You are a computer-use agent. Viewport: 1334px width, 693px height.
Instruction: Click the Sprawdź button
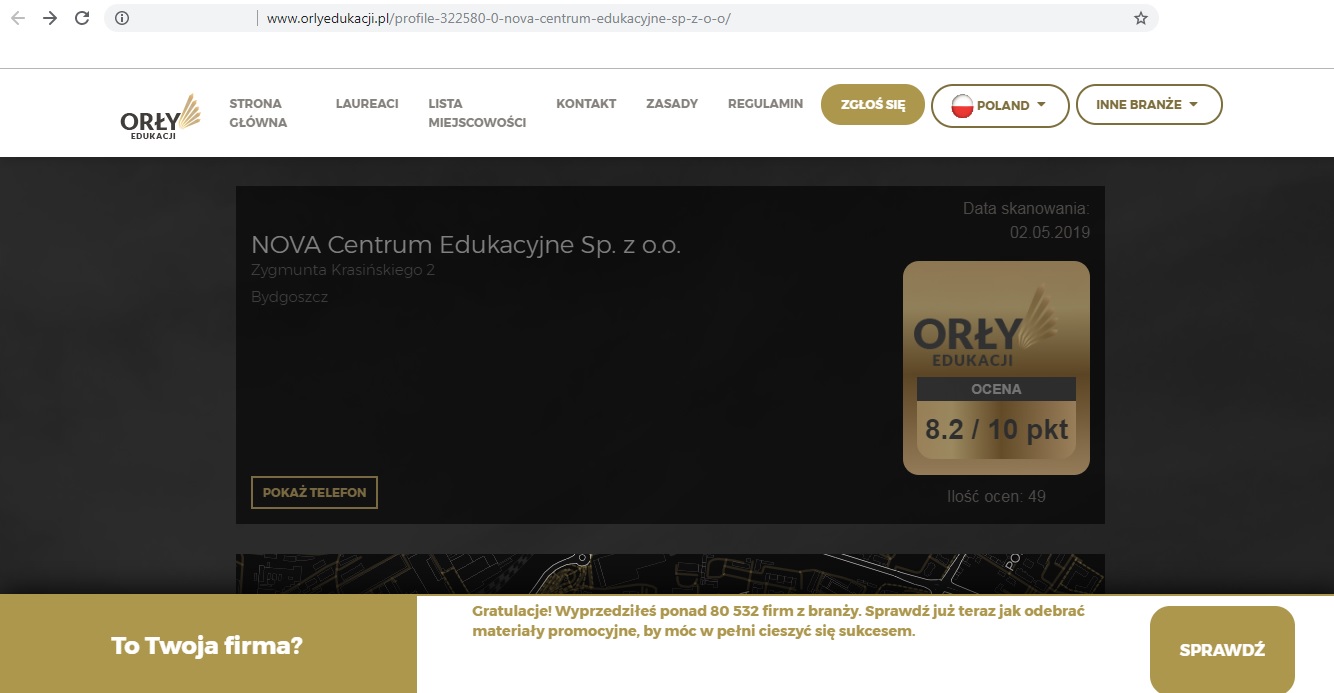[1222, 650]
